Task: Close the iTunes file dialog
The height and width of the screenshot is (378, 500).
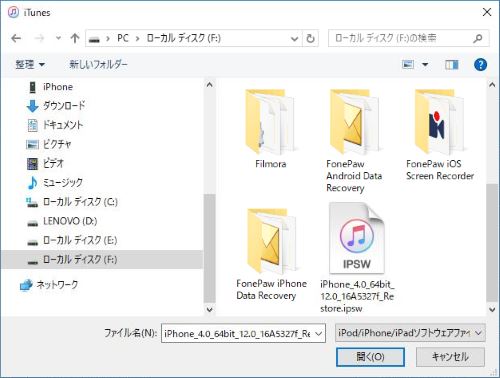Action: pyautogui.click(x=487, y=12)
